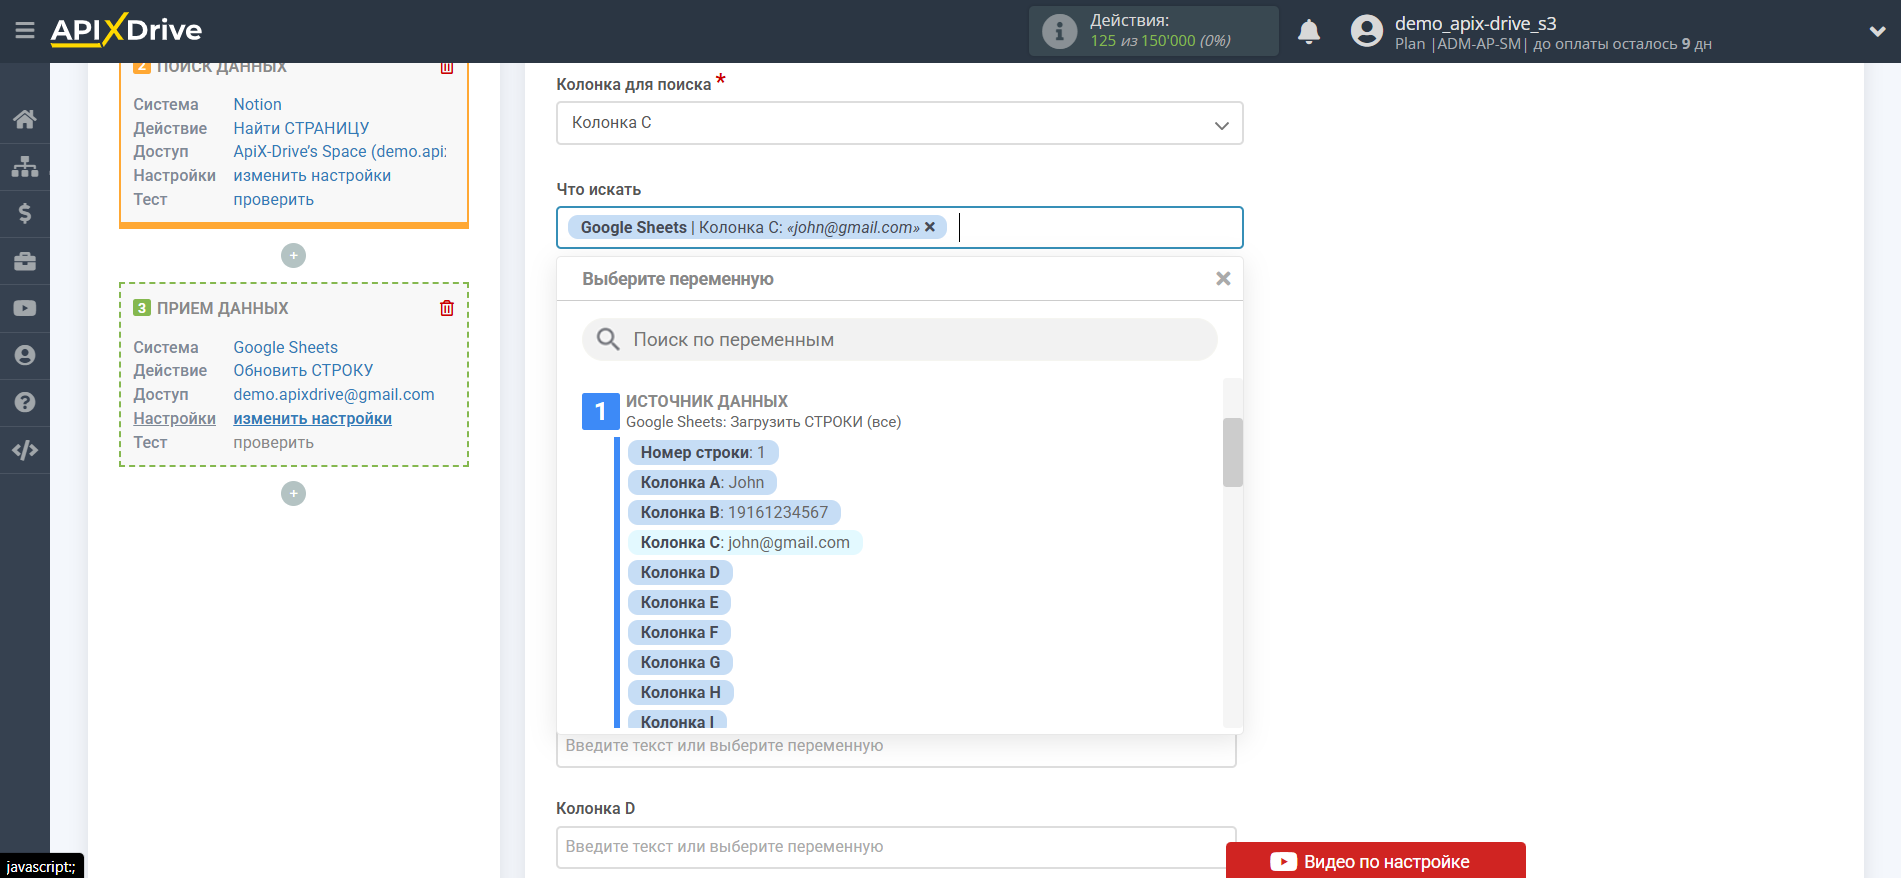Remove the Колонка C variable tag

[930, 227]
